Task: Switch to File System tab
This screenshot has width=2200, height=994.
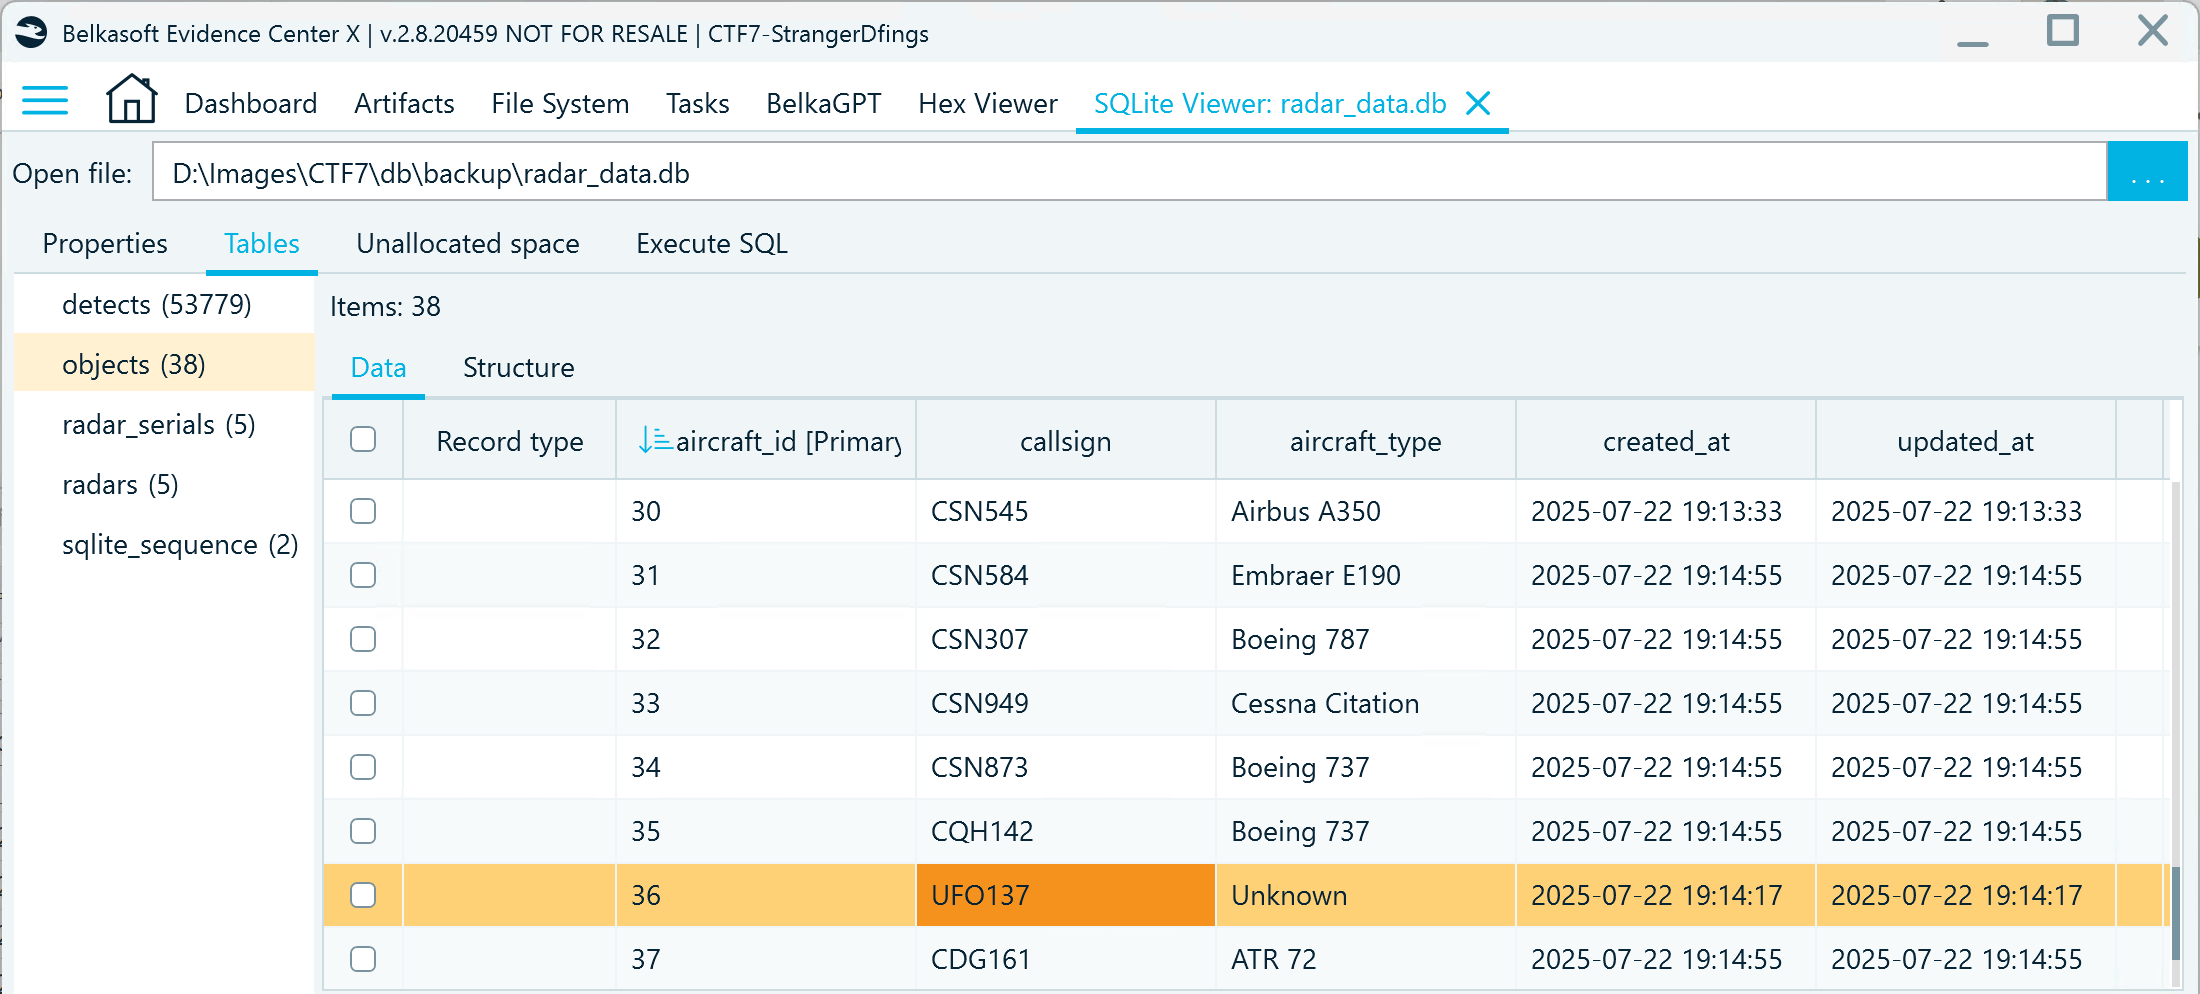Action: click(560, 103)
